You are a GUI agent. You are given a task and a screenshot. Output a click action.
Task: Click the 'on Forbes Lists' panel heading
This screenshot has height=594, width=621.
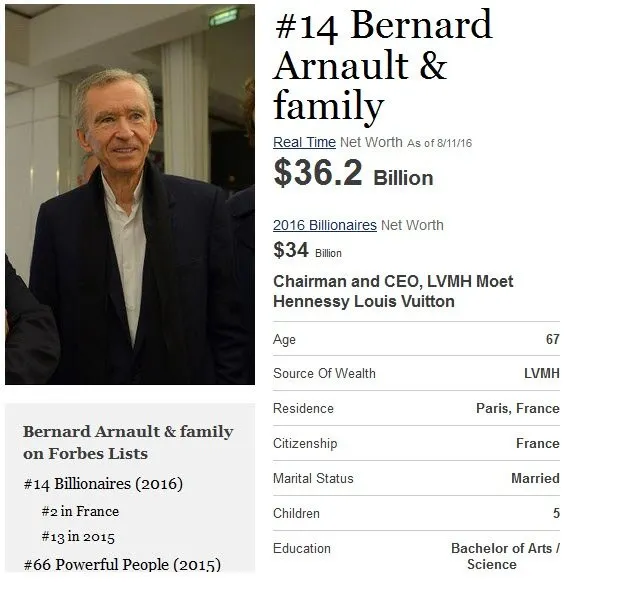(x=128, y=442)
